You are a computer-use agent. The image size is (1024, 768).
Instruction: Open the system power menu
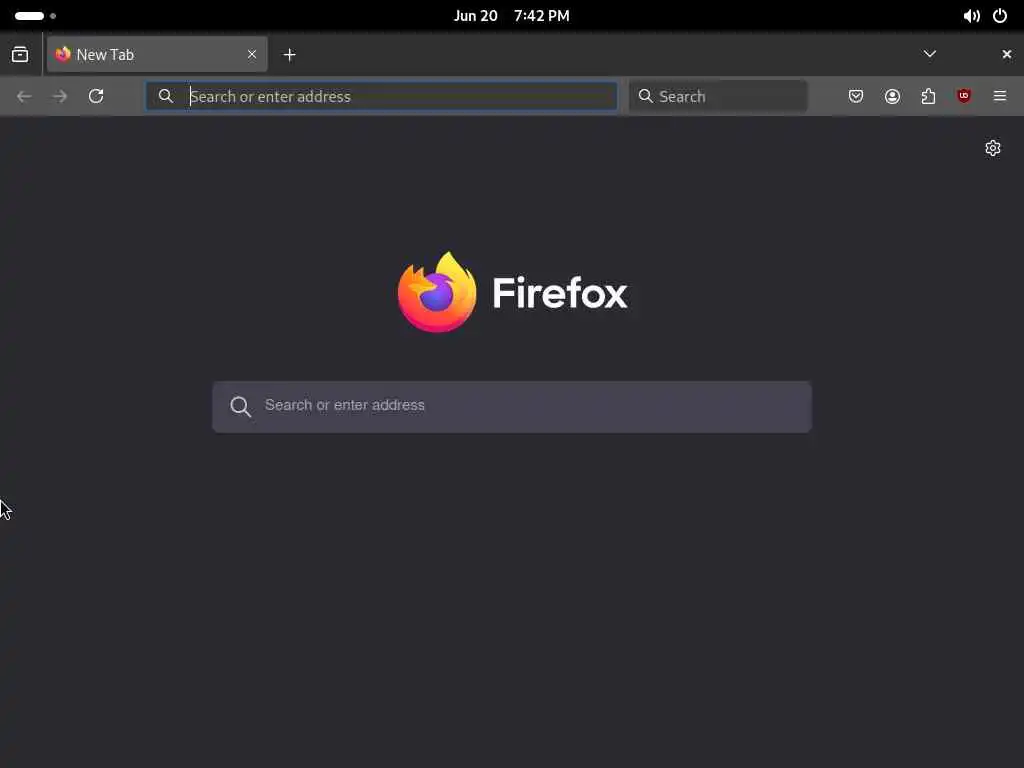[1000, 16]
